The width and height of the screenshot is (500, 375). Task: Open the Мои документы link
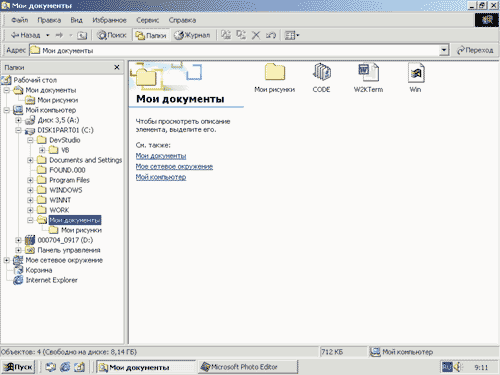(161, 156)
